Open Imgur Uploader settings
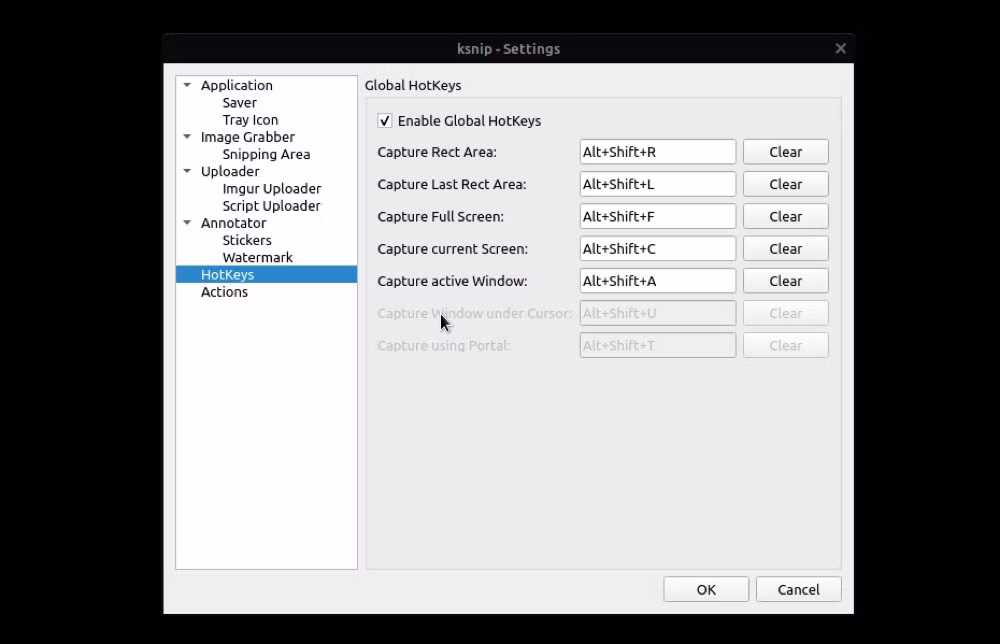Image resolution: width=1000 pixels, height=644 pixels. [272, 189]
